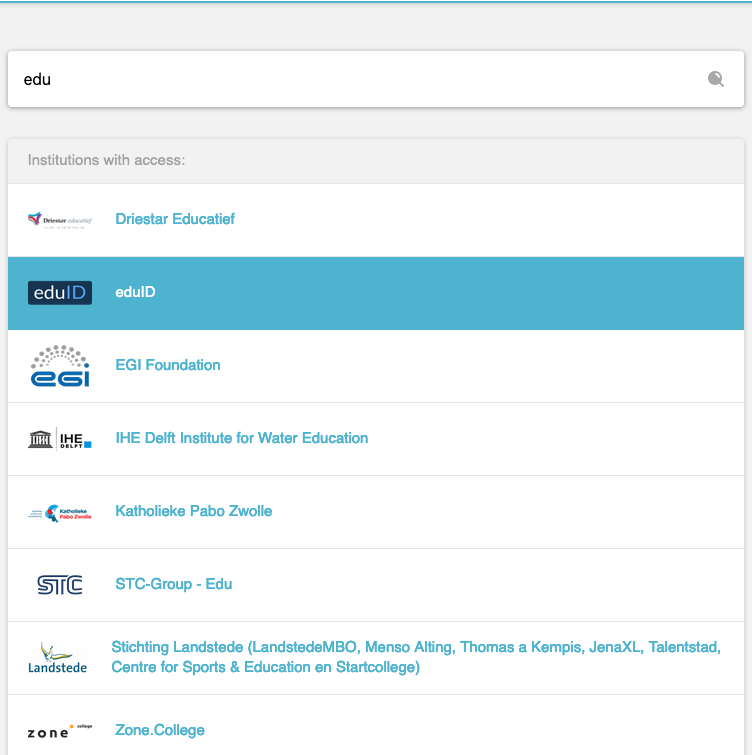The height and width of the screenshot is (755, 752).
Task: Click the STC logo
Action: pos(60,585)
